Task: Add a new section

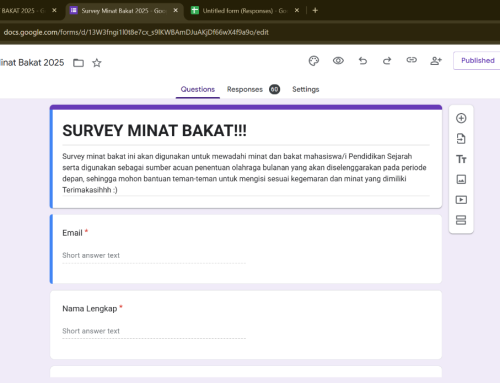Action: pos(461,220)
